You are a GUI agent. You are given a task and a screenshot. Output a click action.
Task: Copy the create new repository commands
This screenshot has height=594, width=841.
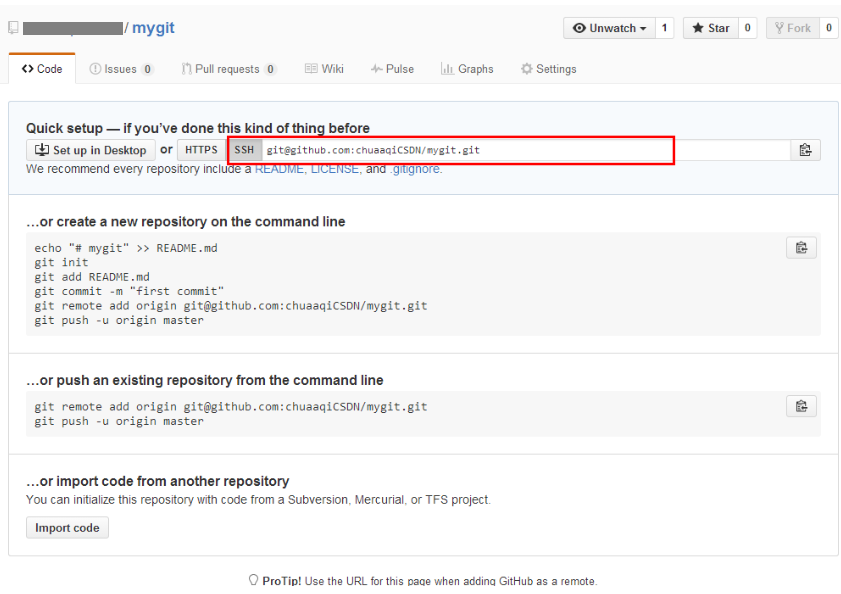coord(801,248)
